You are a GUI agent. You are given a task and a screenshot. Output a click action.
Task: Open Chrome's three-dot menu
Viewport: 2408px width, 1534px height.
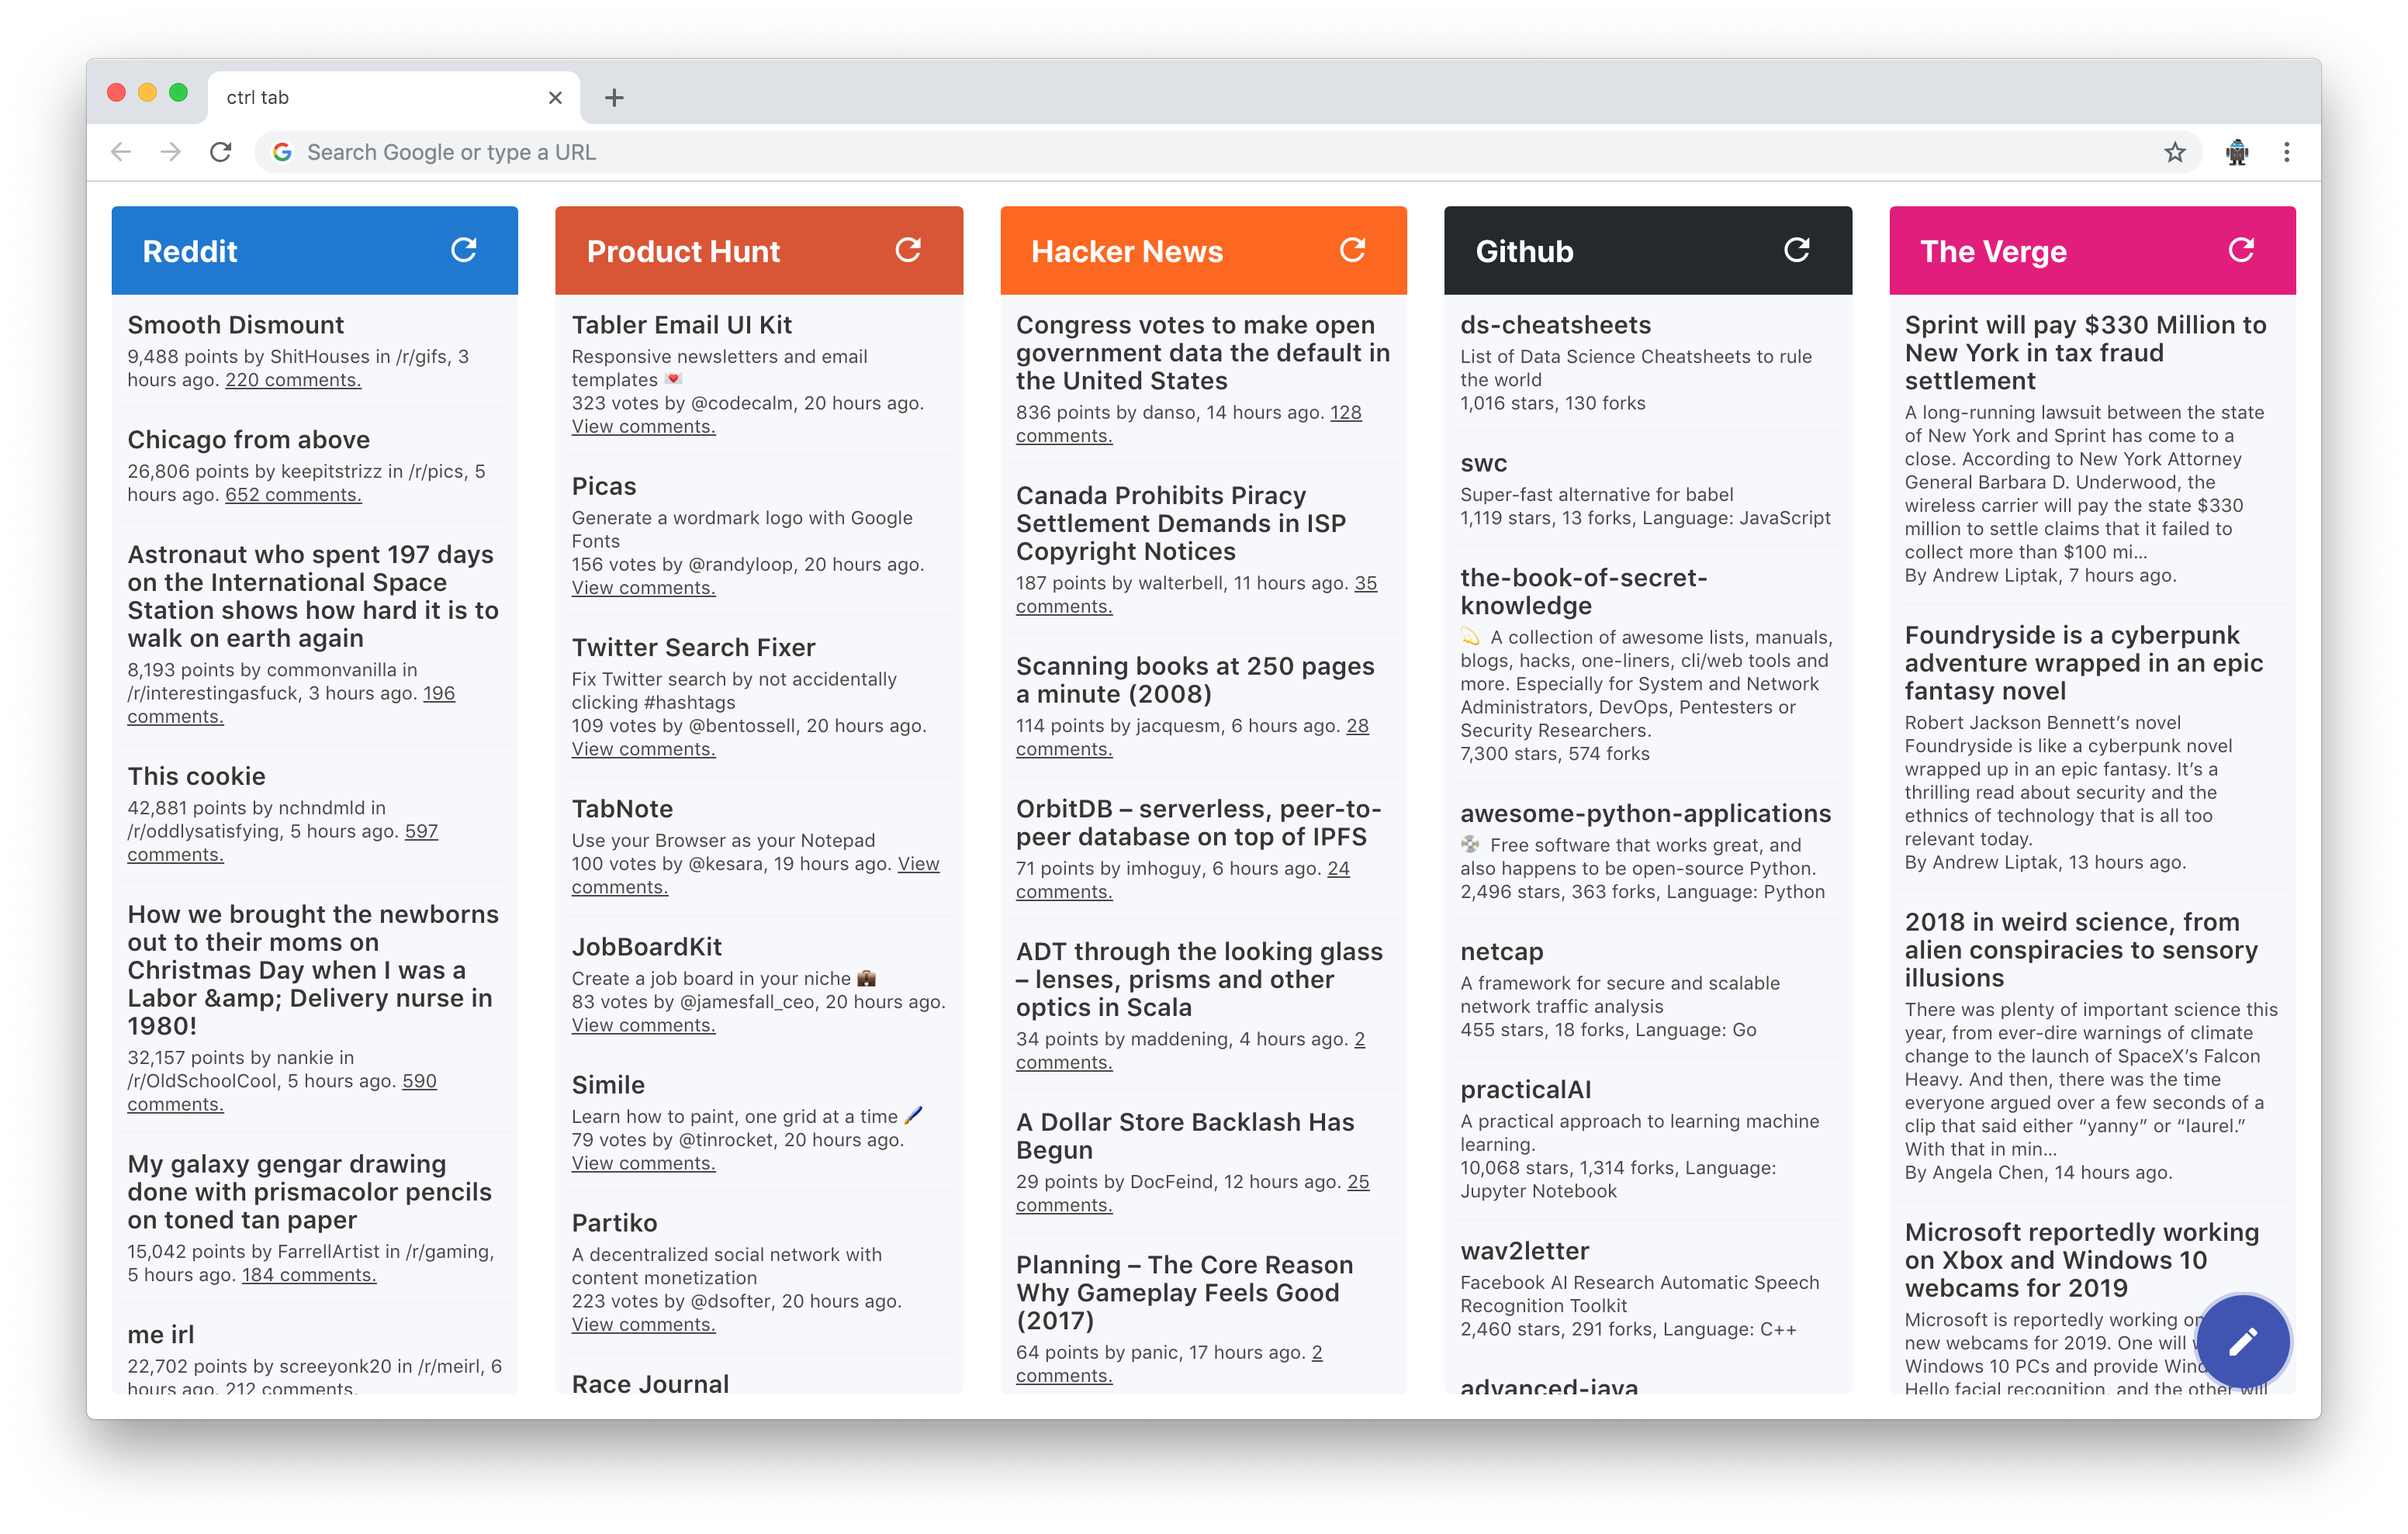coord(2286,152)
